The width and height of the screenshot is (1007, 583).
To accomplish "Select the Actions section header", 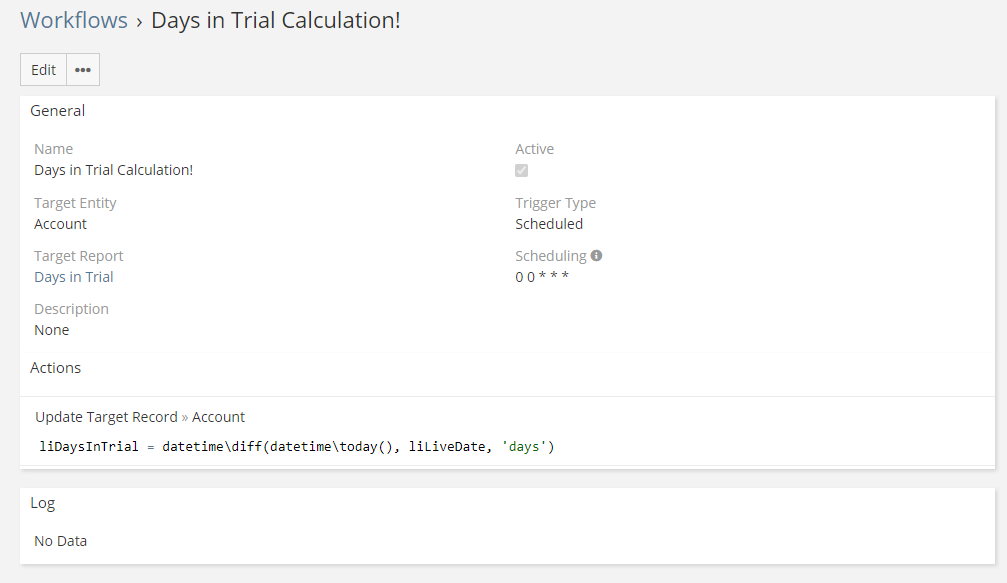I will (x=56, y=368).
